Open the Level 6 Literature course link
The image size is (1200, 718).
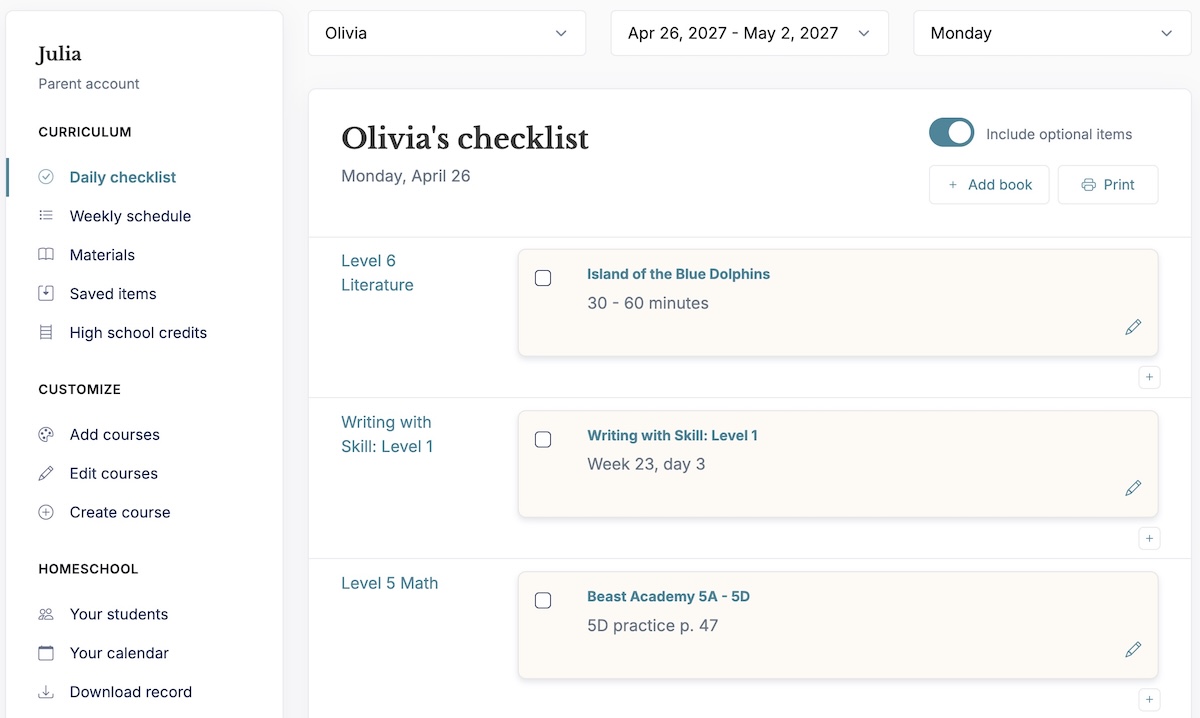pos(377,273)
